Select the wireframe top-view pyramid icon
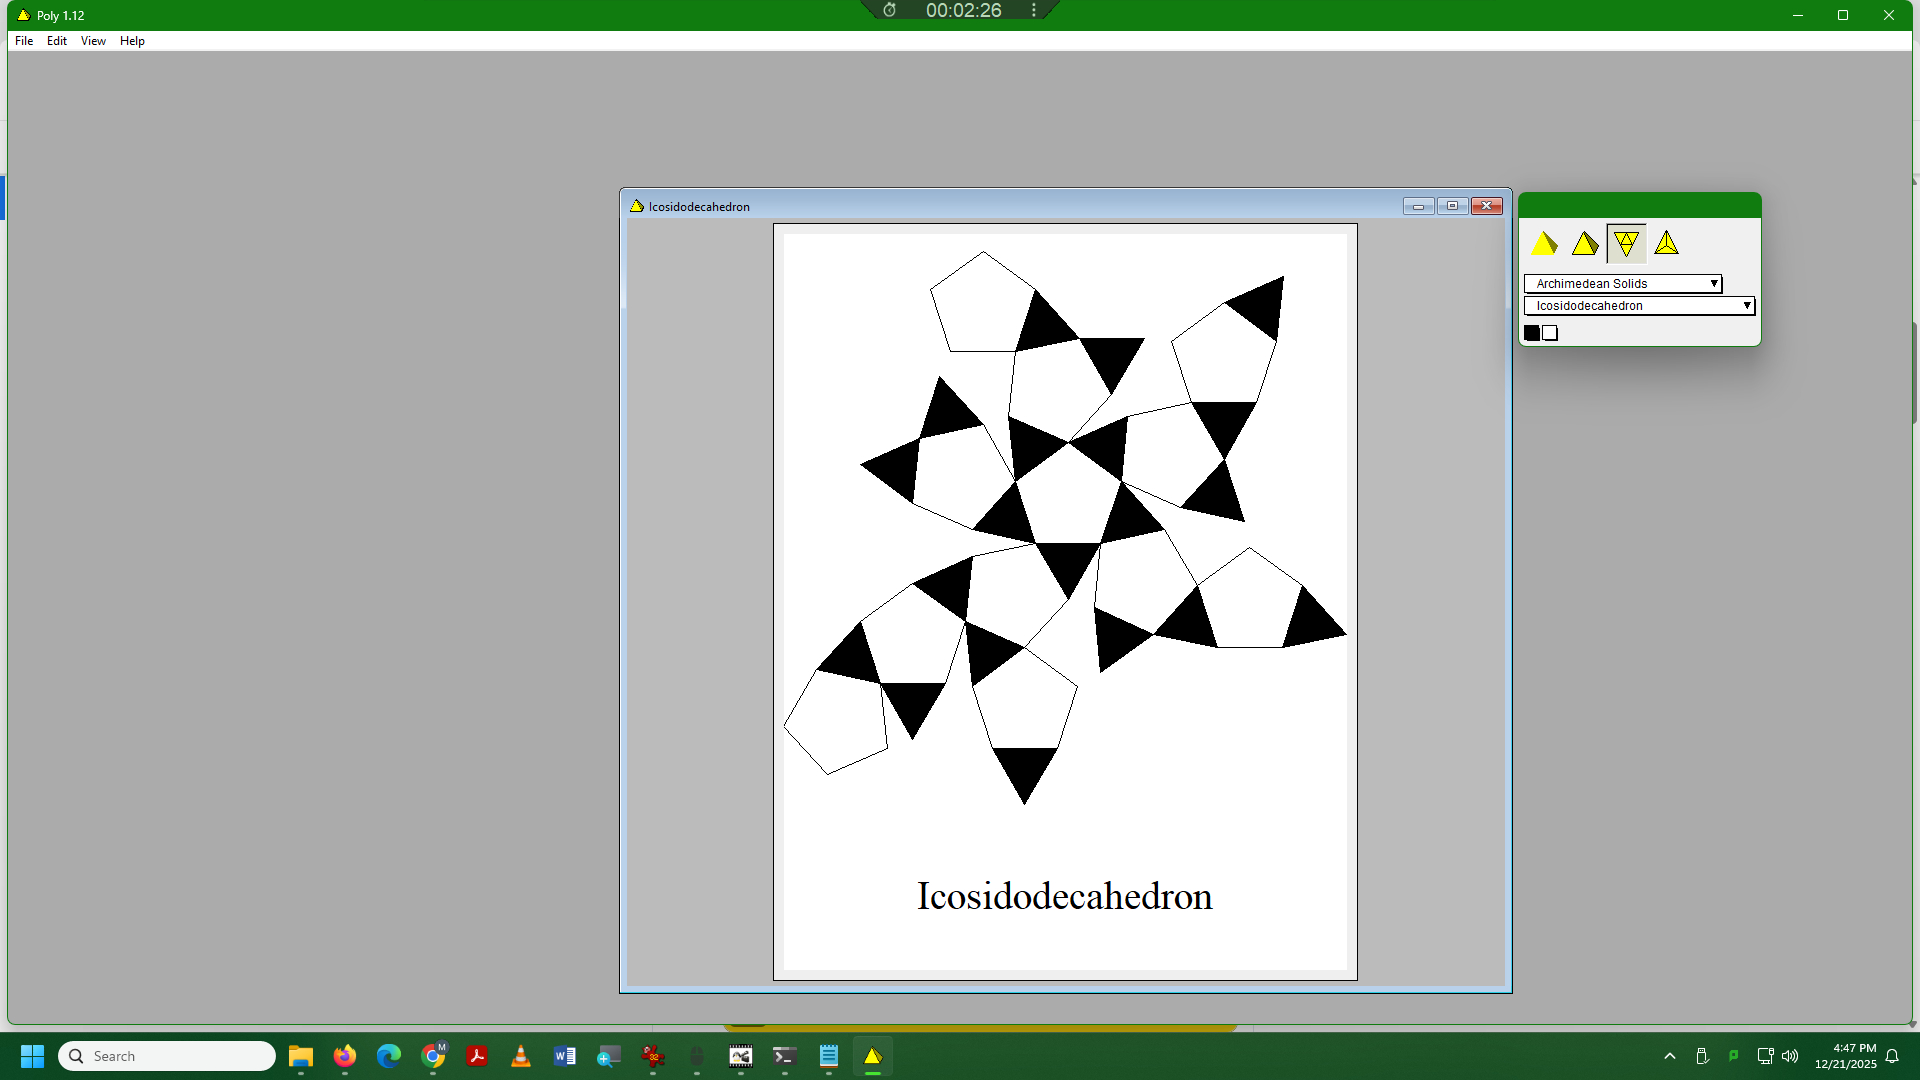The width and height of the screenshot is (1920, 1080). tap(1666, 243)
